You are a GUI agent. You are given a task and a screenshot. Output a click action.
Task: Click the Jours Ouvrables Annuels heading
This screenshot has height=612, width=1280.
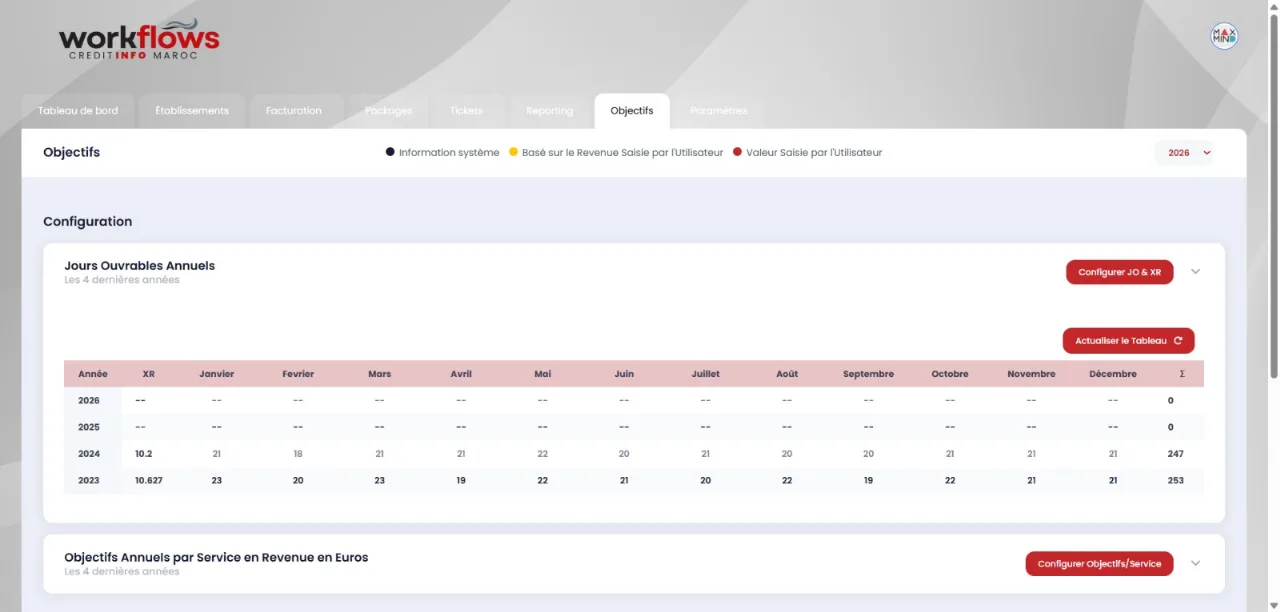140,266
